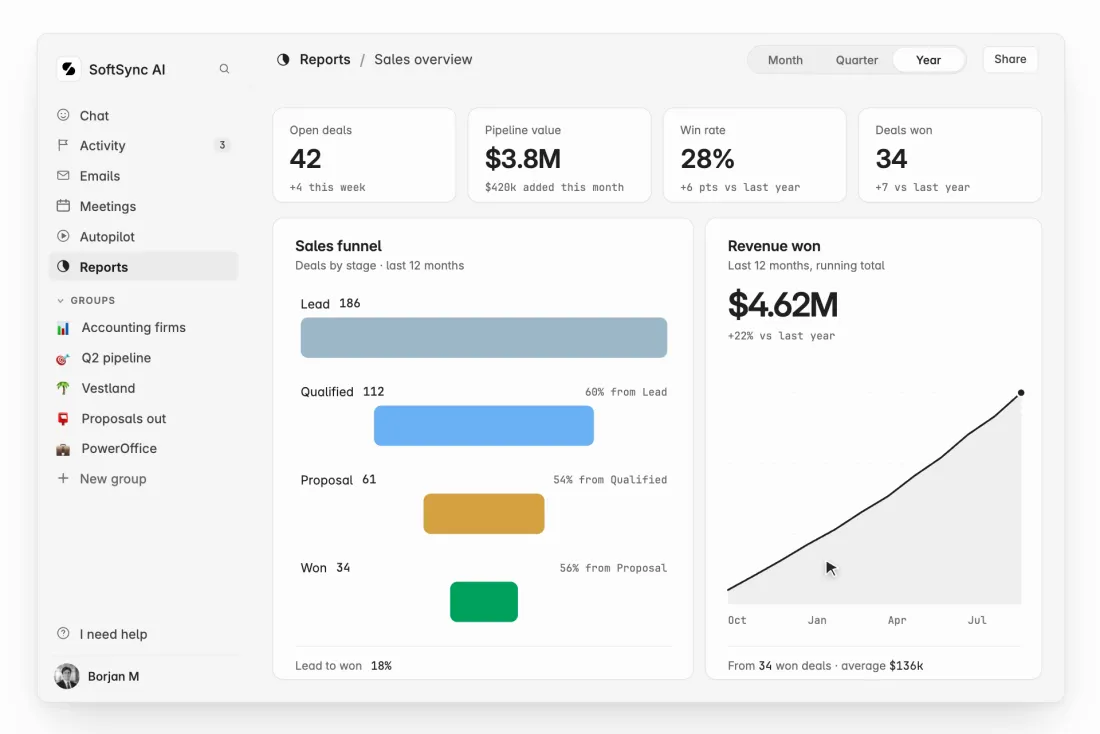Click the Activity badge showing 3
Image resolution: width=1100 pixels, height=734 pixels.
pos(222,145)
